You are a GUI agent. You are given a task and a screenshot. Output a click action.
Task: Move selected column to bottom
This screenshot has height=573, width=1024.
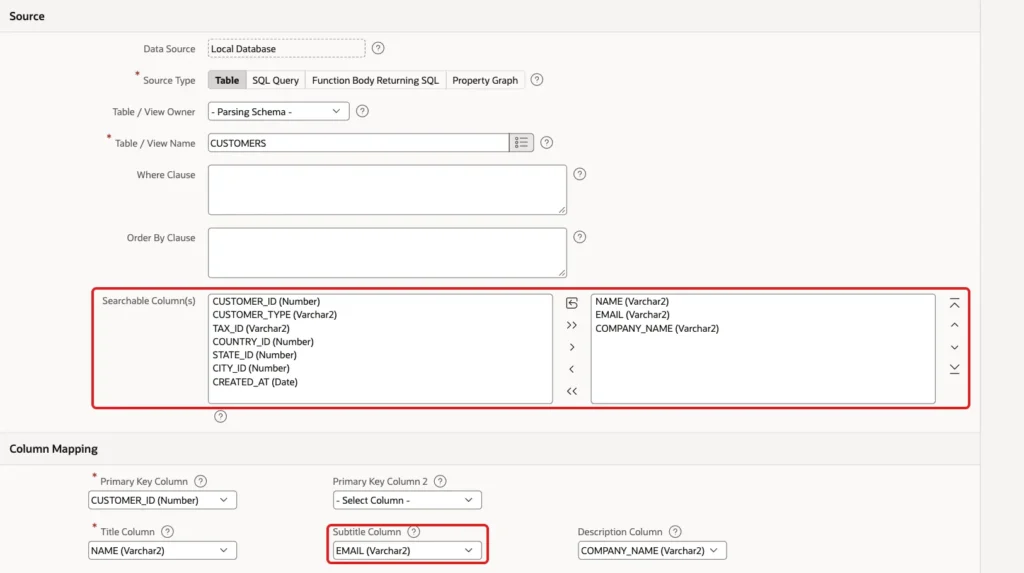(954, 369)
